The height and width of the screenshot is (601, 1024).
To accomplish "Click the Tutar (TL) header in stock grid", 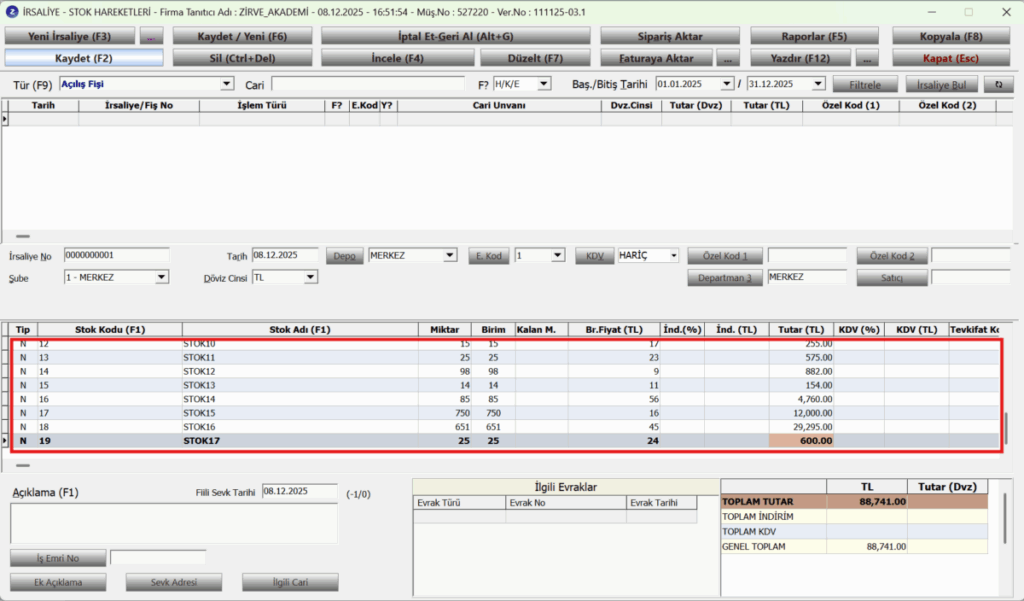I will pyautogui.click(x=801, y=329).
